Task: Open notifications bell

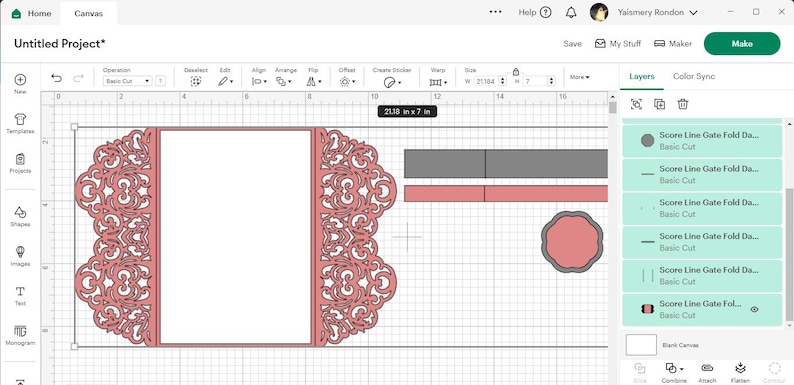Action: (x=571, y=13)
